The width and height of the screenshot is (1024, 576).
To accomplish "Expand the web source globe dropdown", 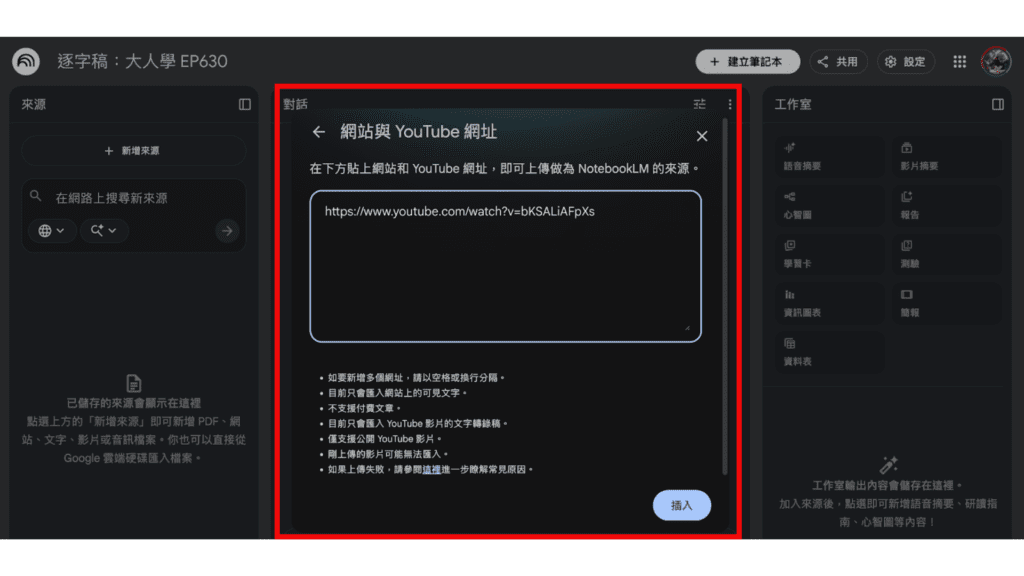I will [51, 231].
